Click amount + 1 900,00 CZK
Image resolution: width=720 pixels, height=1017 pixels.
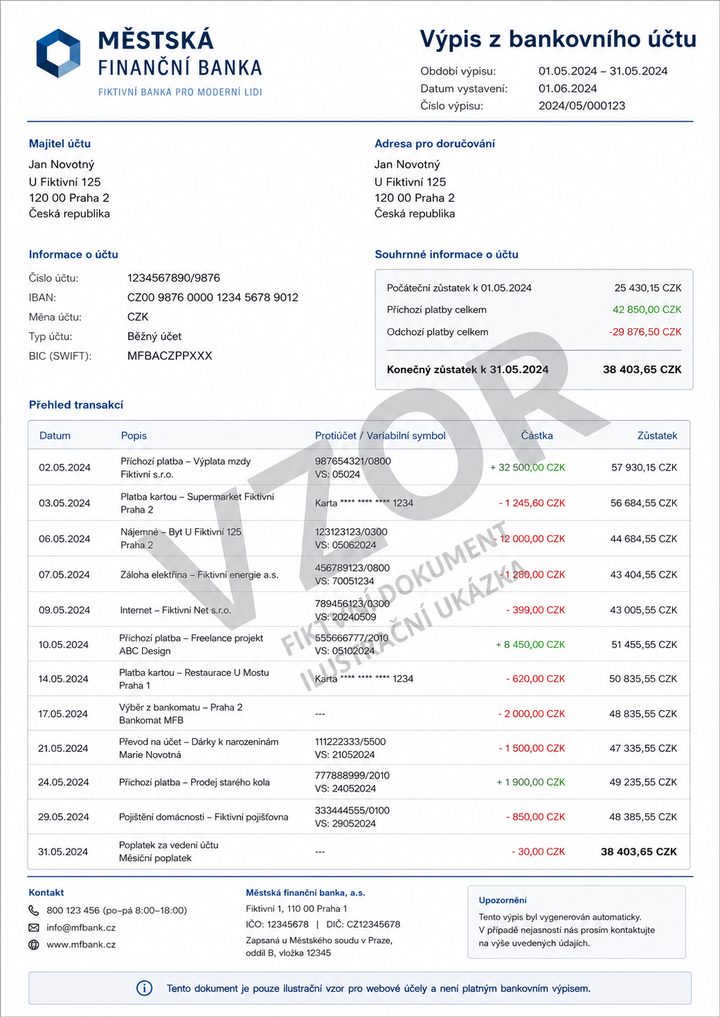tap(531, 782)
